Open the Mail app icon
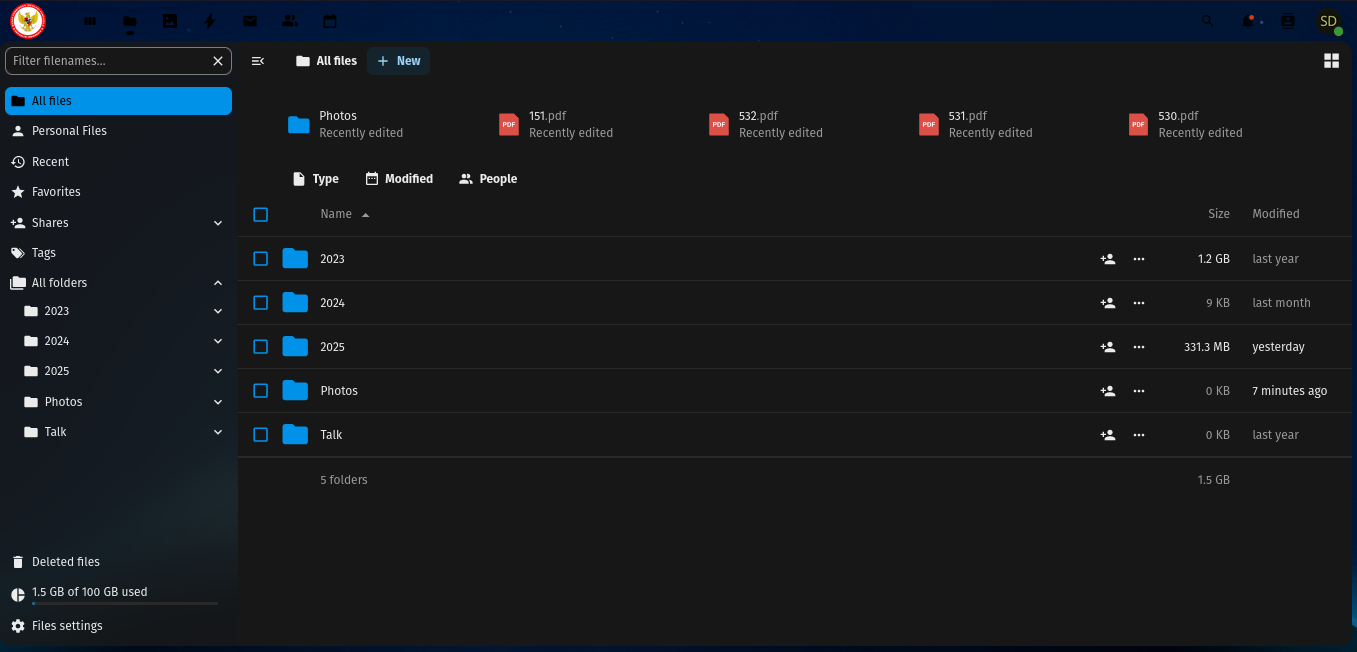The width and height of the screenshot is (1357, 652). coord(250,21)
